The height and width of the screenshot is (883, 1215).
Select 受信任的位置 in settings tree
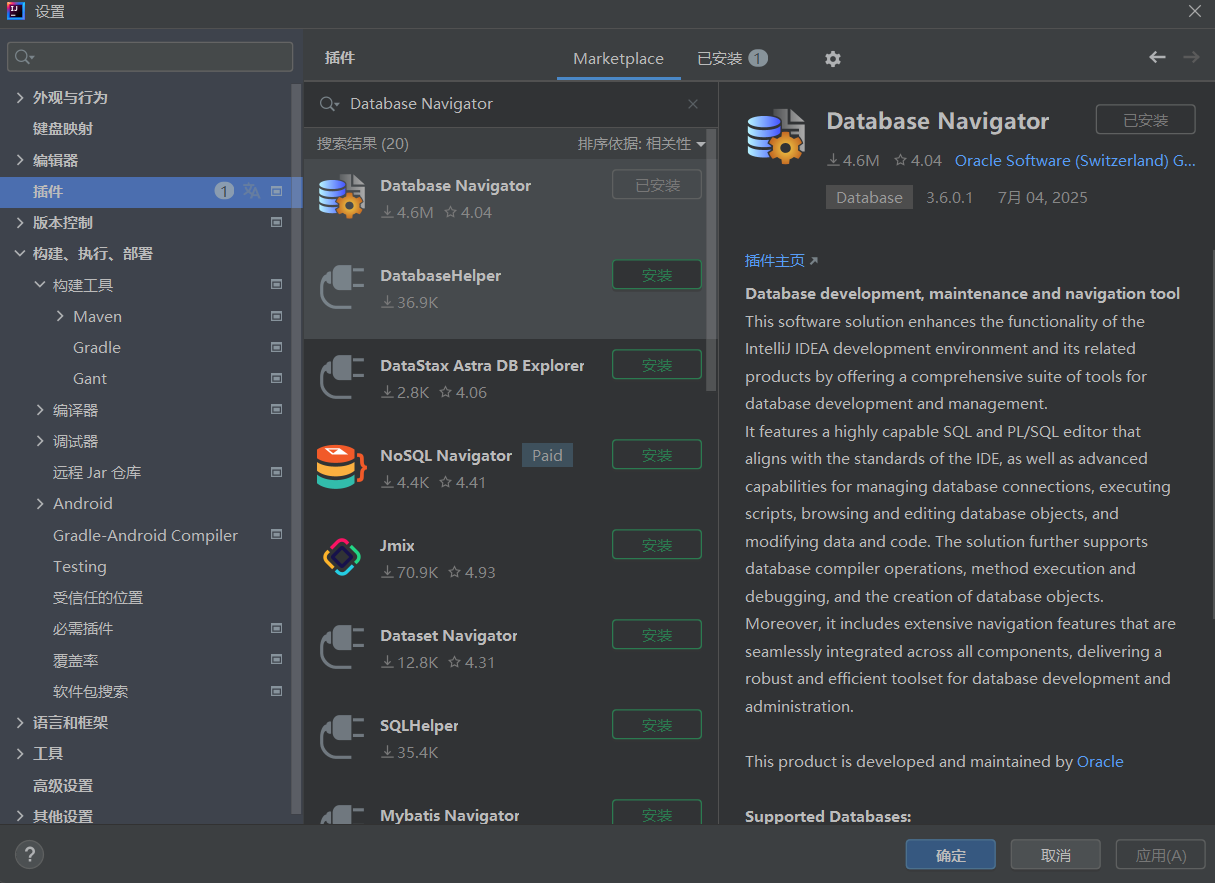coord(98,597)
